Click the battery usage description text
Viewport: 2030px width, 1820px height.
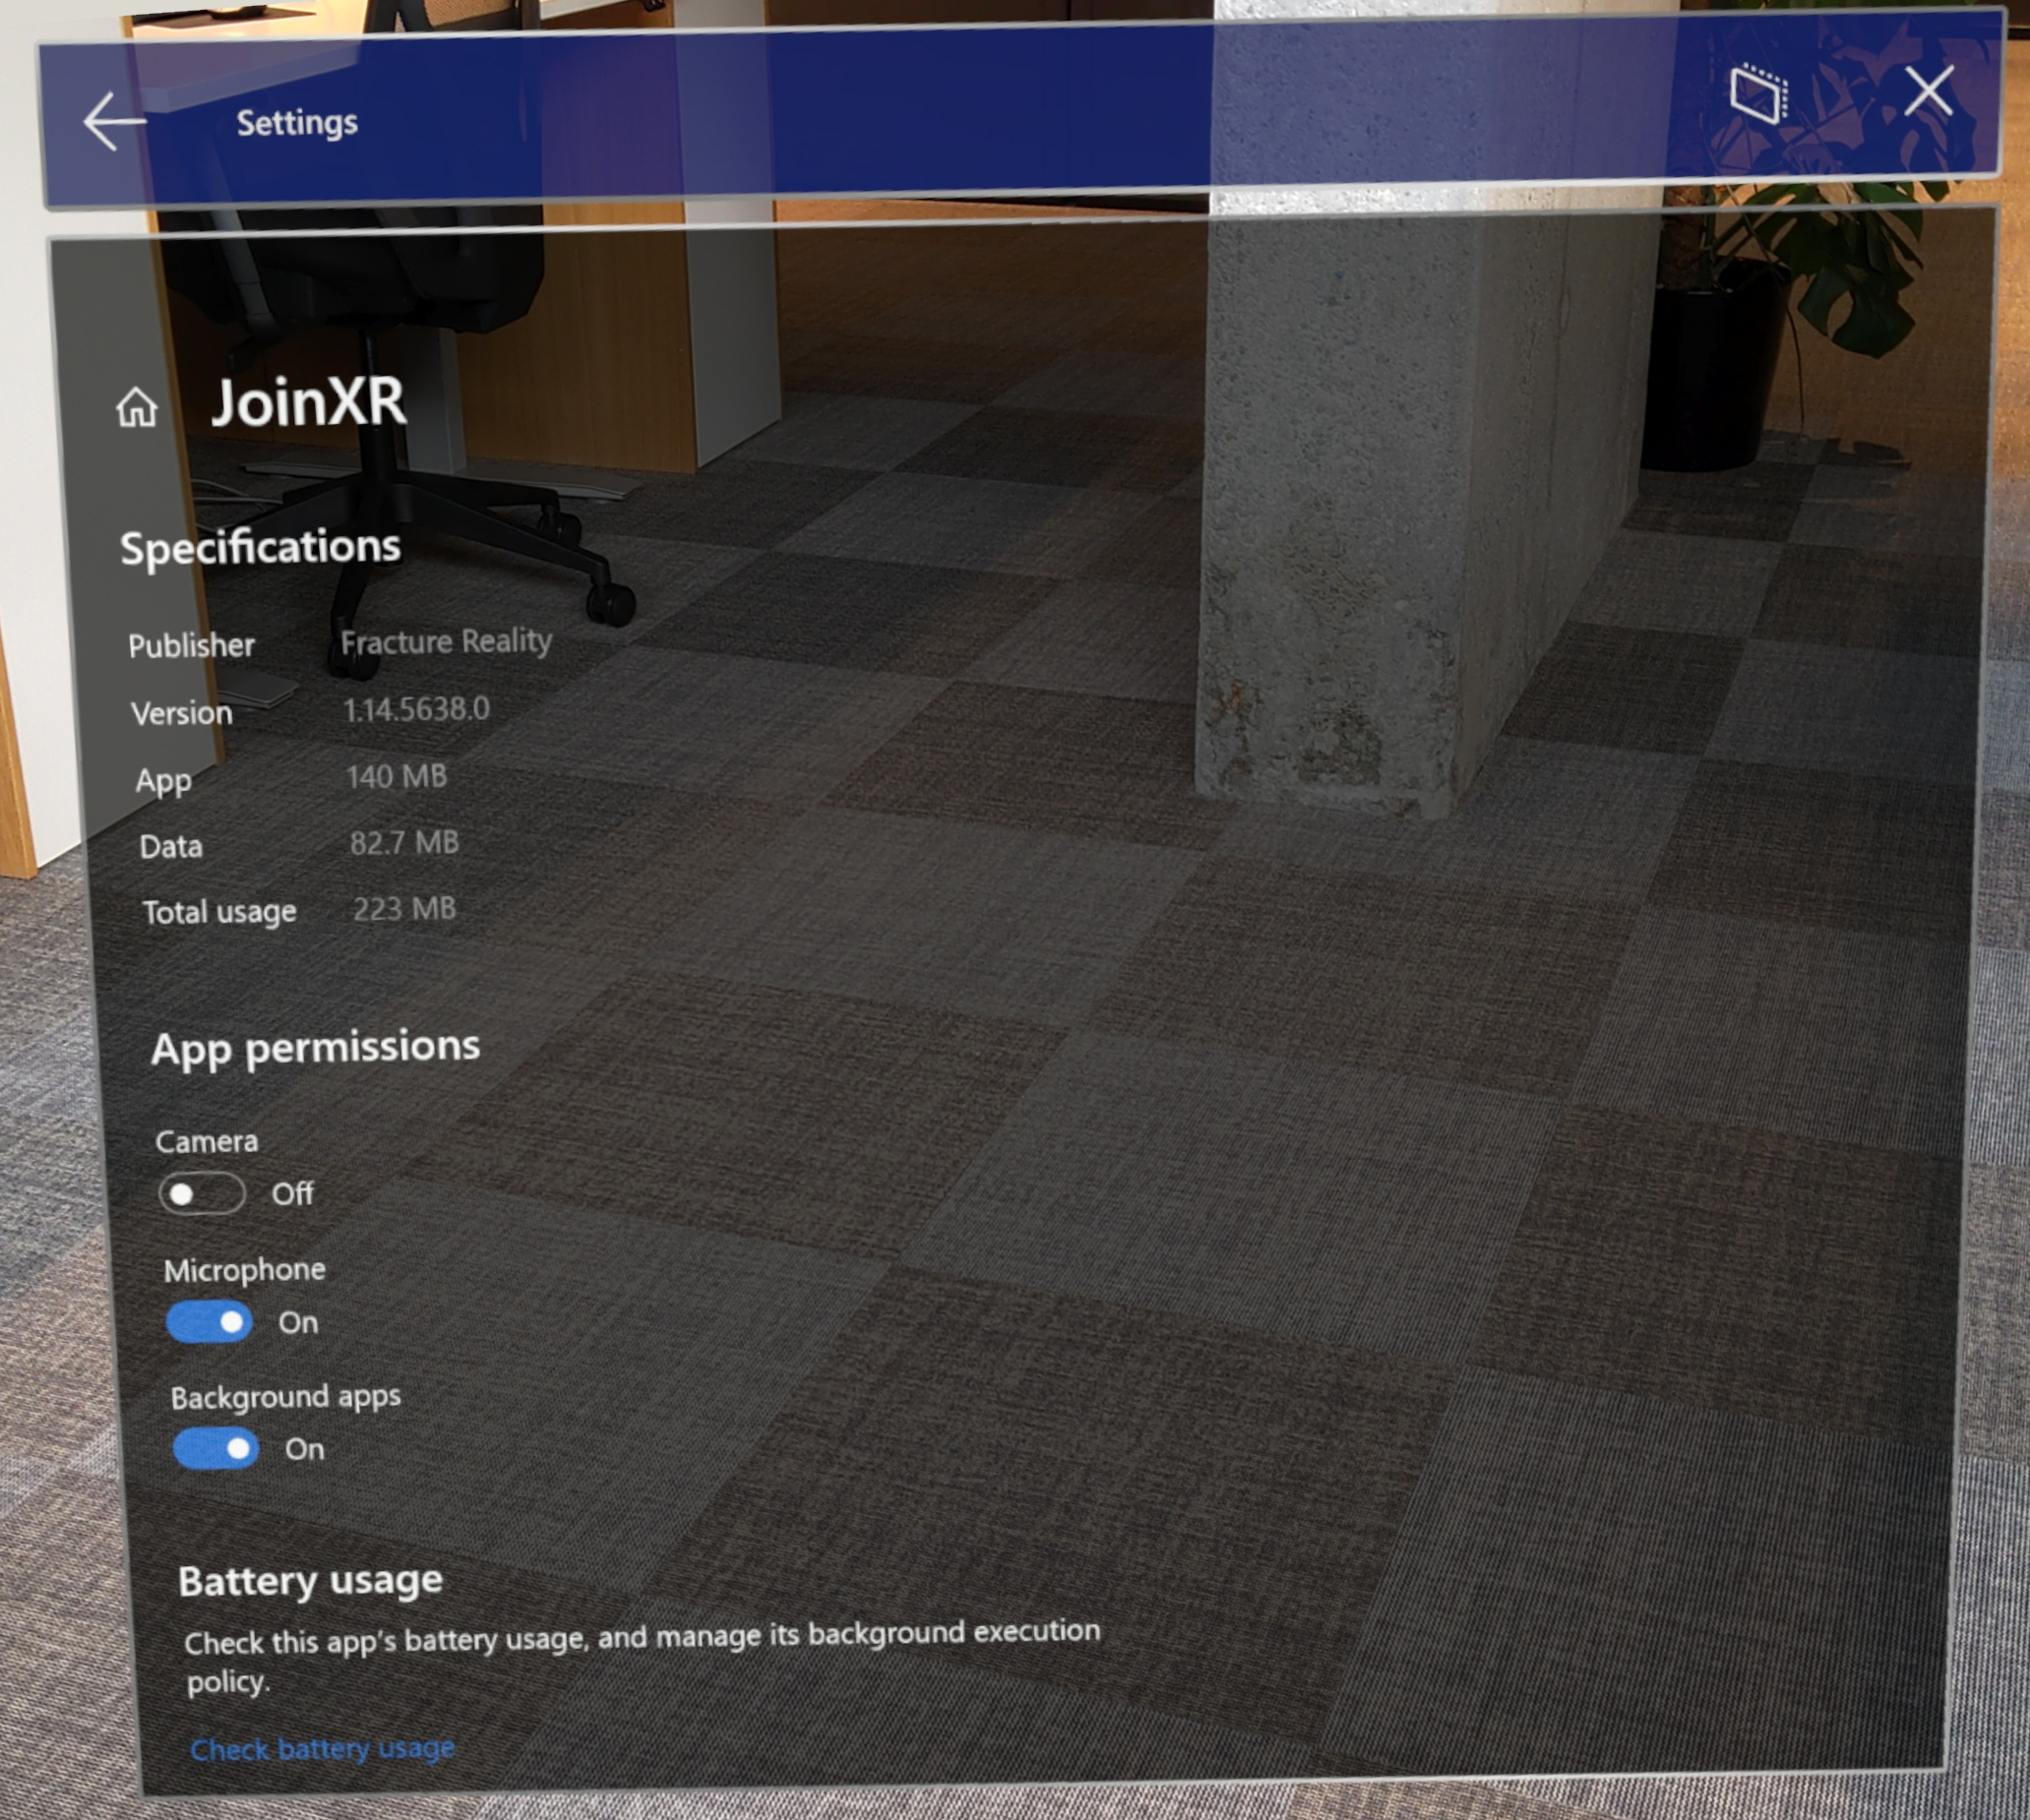[642, 1657]
